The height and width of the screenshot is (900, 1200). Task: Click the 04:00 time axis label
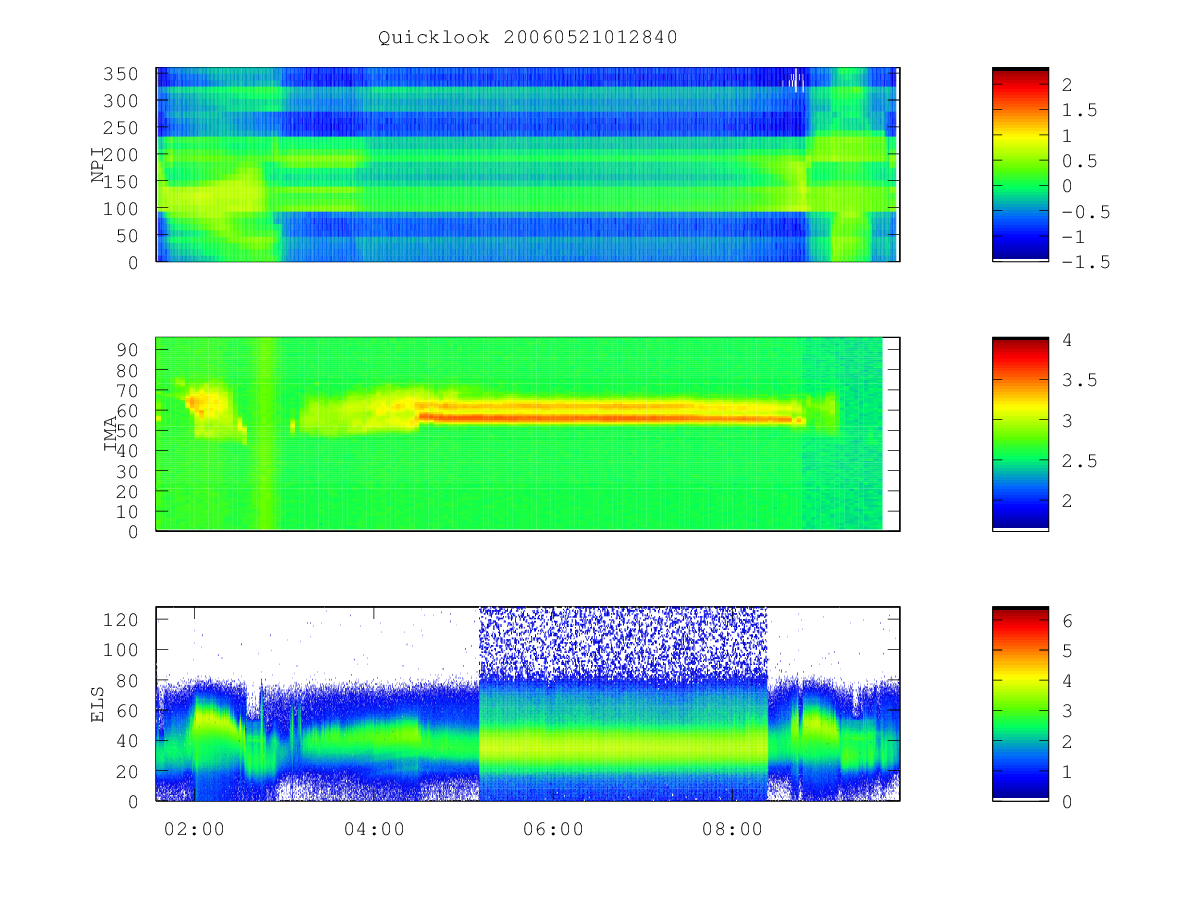tap(374, 829)
